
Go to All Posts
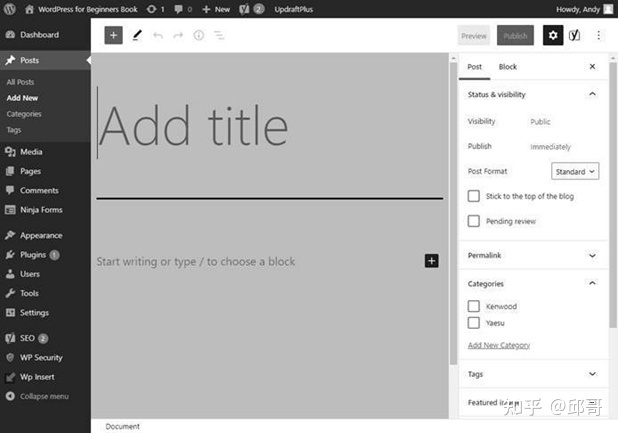[20, 82]
